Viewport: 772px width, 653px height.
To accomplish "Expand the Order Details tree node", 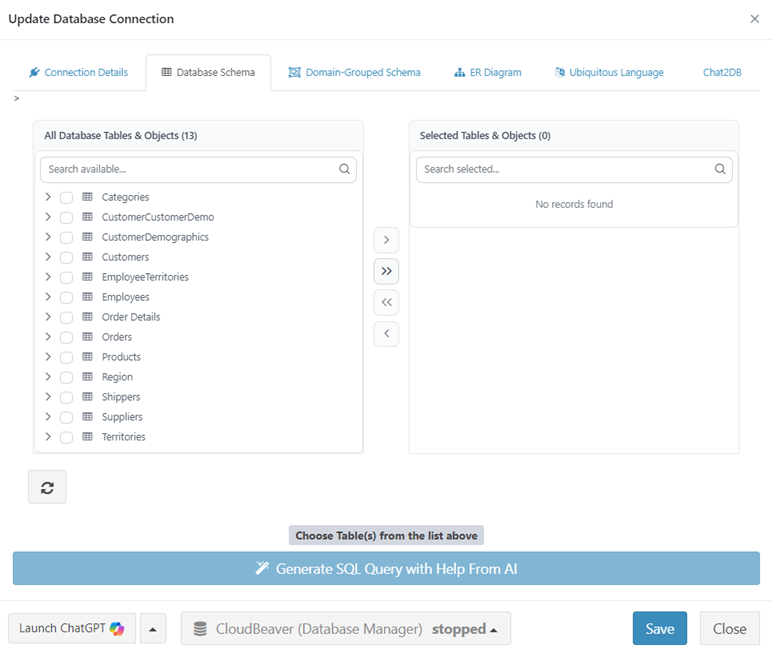I will tap(48, 317).
